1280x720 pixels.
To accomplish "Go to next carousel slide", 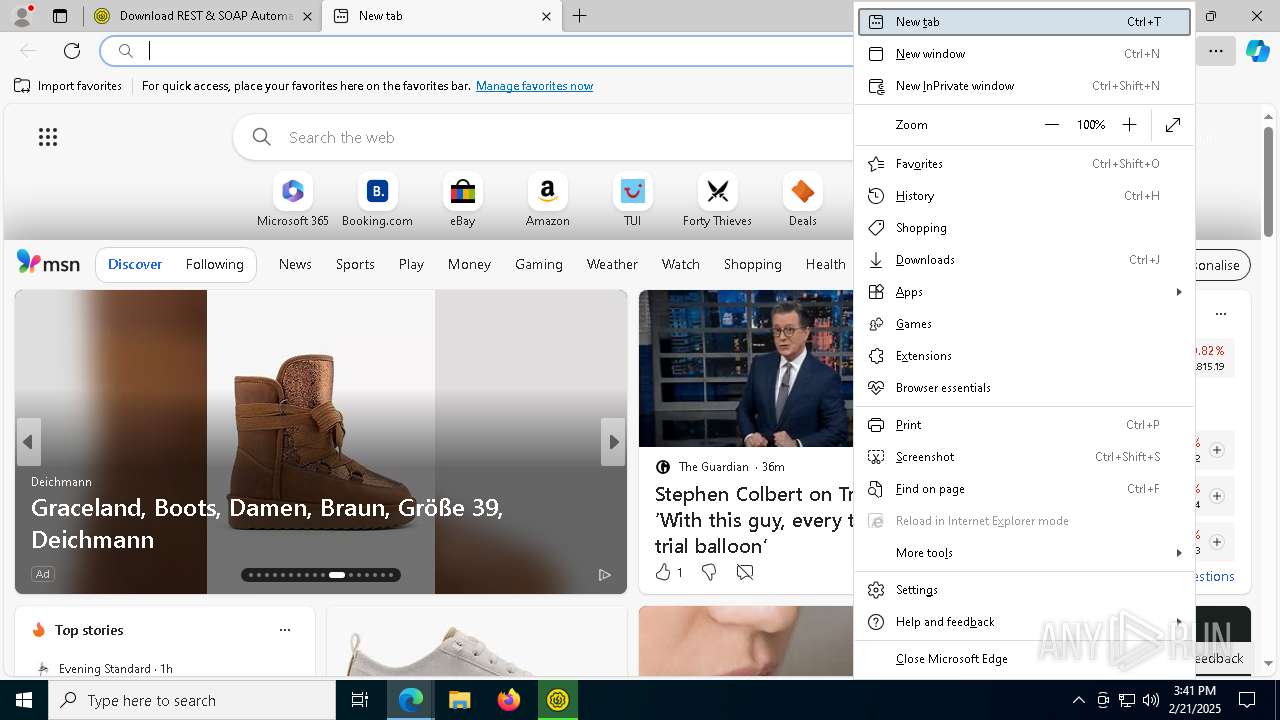I will point(613,442).
